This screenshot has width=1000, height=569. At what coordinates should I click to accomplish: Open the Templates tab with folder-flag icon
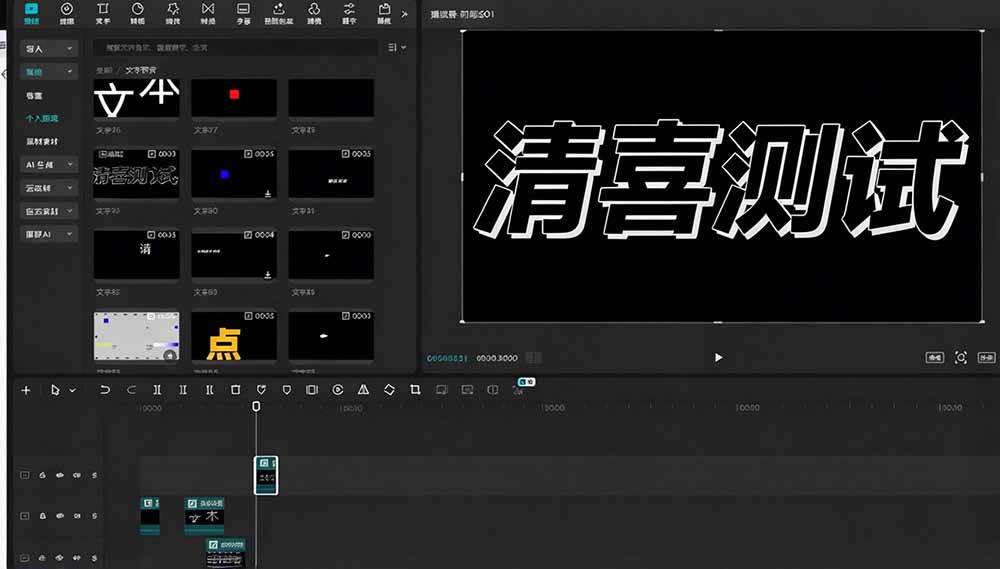(x=384, y=13)
